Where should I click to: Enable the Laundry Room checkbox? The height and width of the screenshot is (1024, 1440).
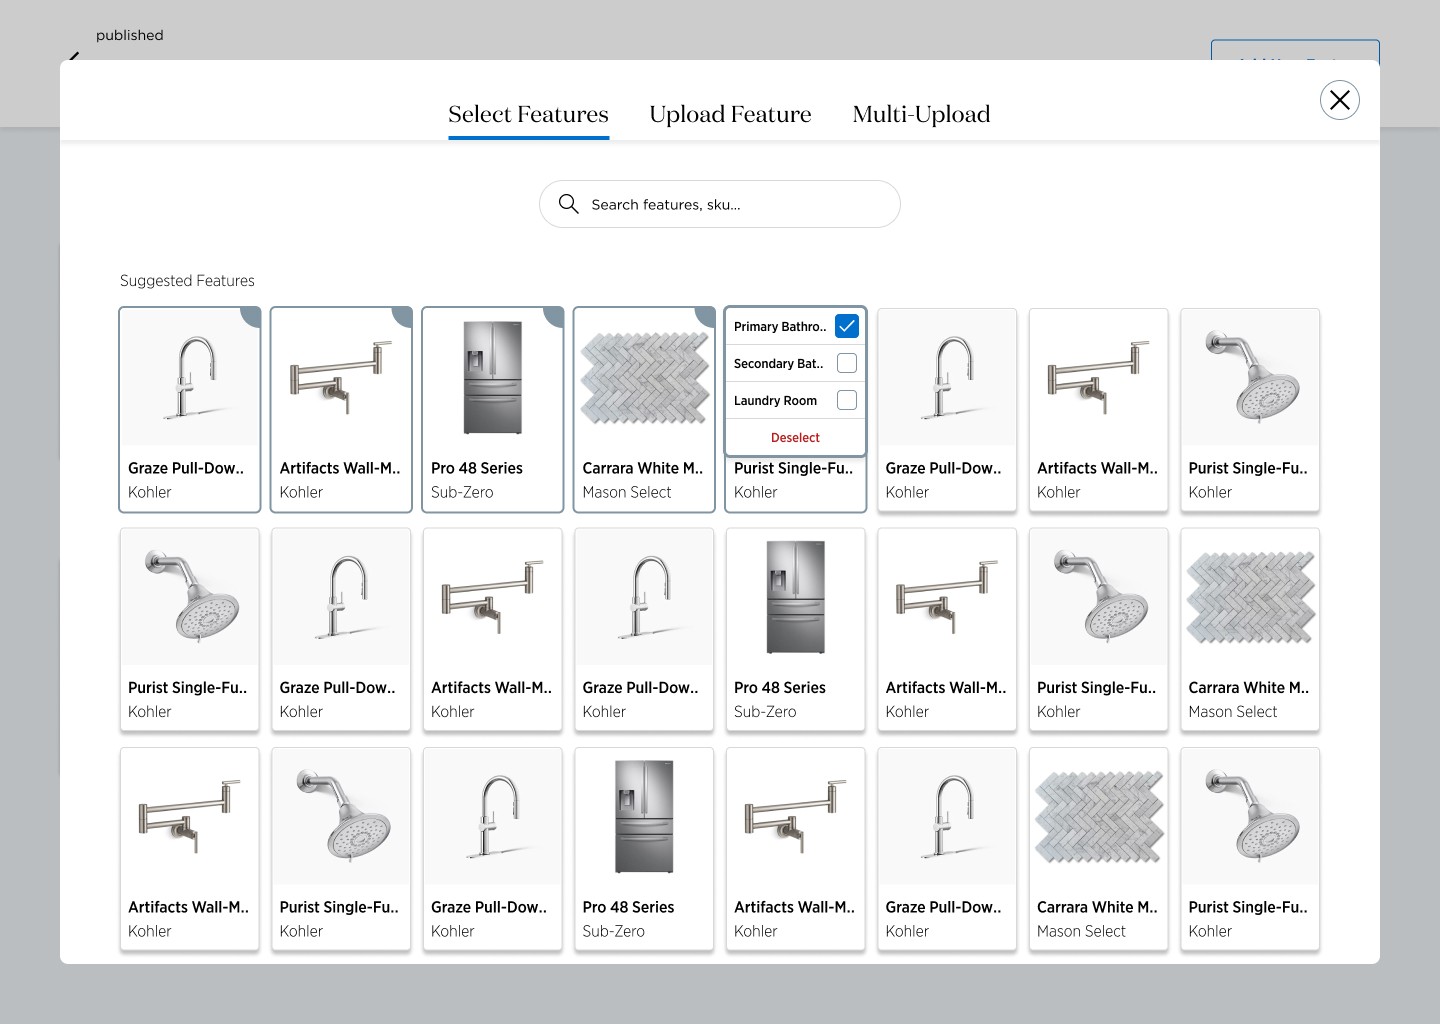tap(846, 399)
